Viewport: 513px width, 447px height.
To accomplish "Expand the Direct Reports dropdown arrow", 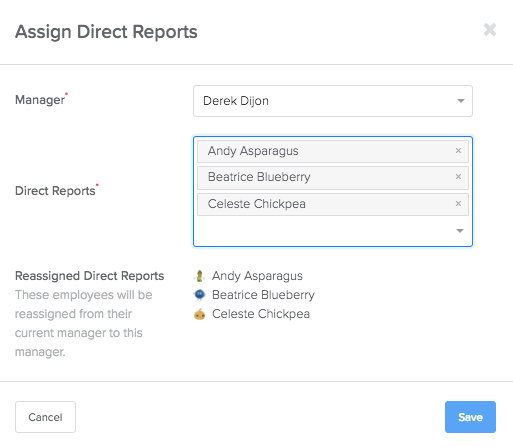I will coord(460,231).
